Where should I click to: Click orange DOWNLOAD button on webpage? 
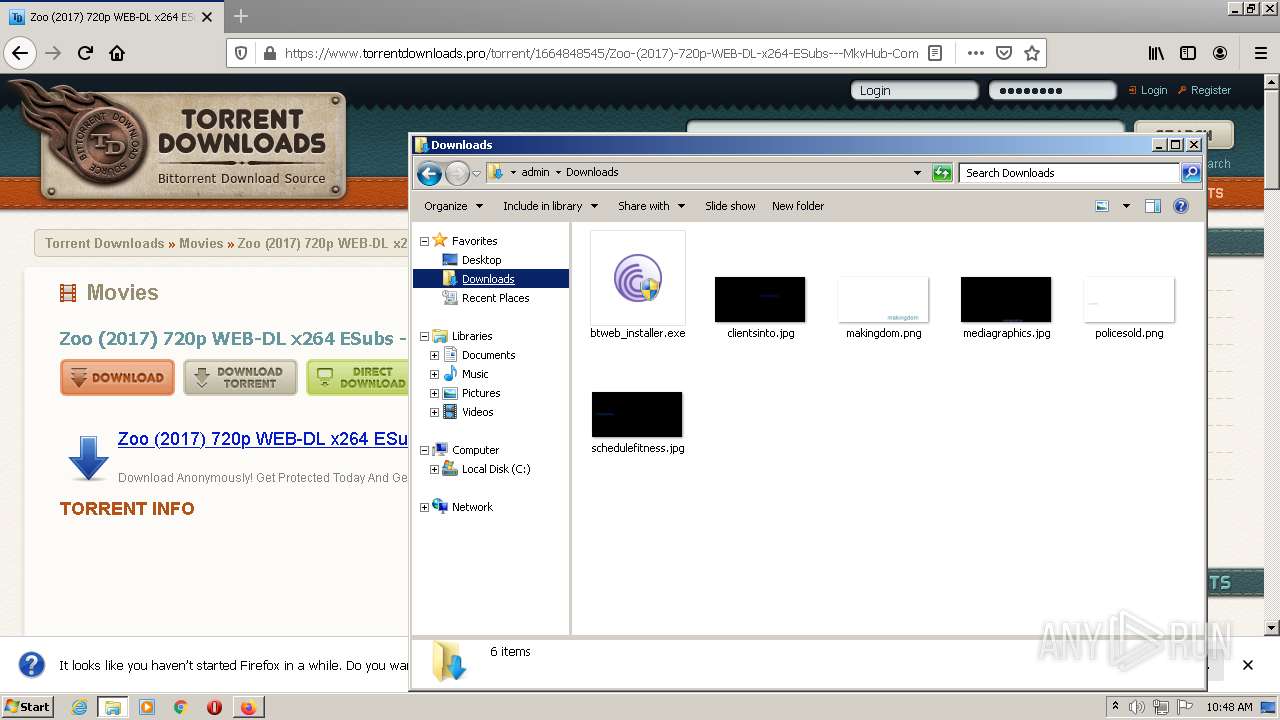pyautogui.click(x=117, y=378)
